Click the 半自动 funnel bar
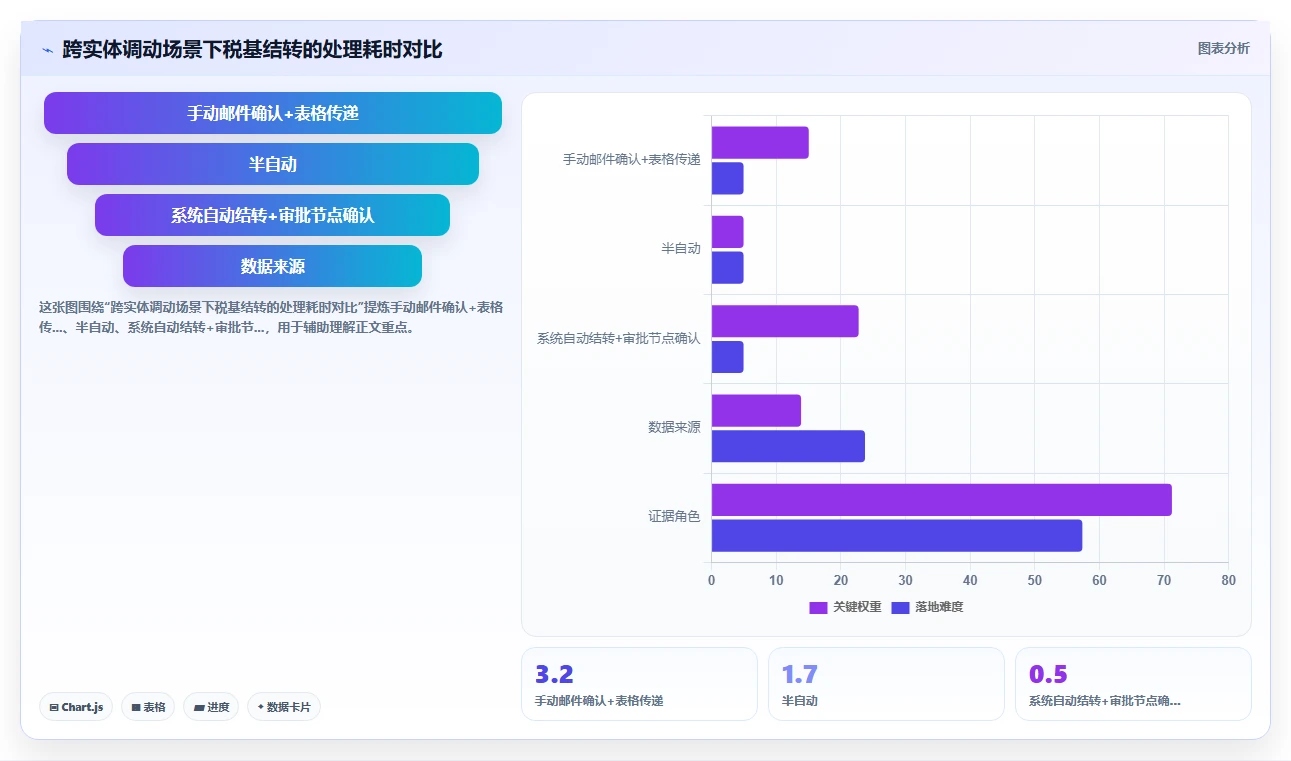Image resolution: width=1291 pixels, height=761 pixels. 273,164
